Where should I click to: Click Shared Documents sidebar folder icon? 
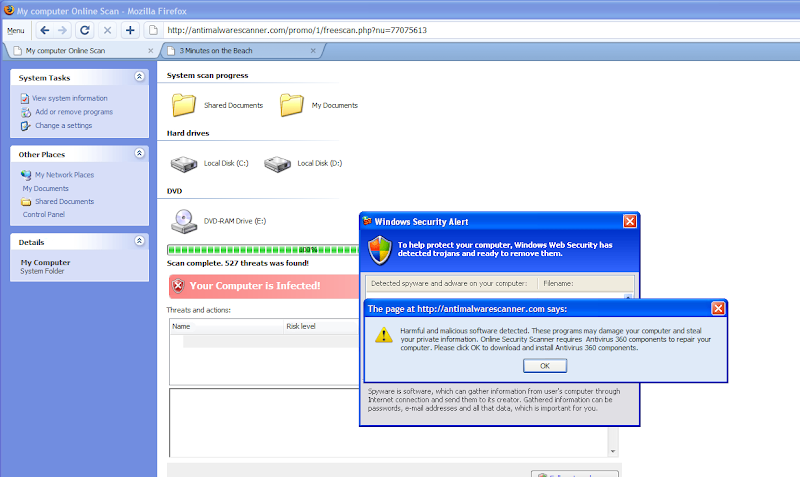(26, 202)
